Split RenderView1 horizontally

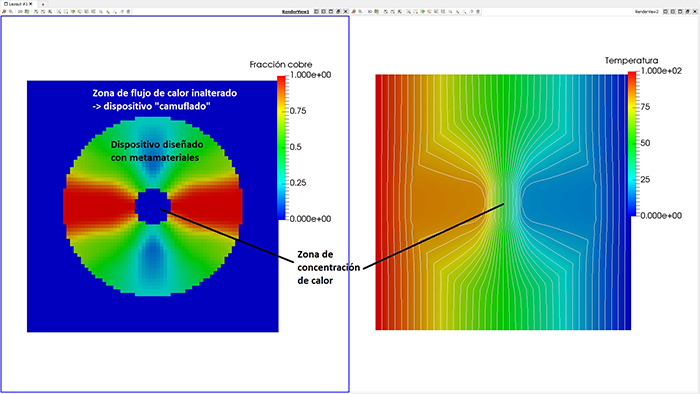coord(317,12)
